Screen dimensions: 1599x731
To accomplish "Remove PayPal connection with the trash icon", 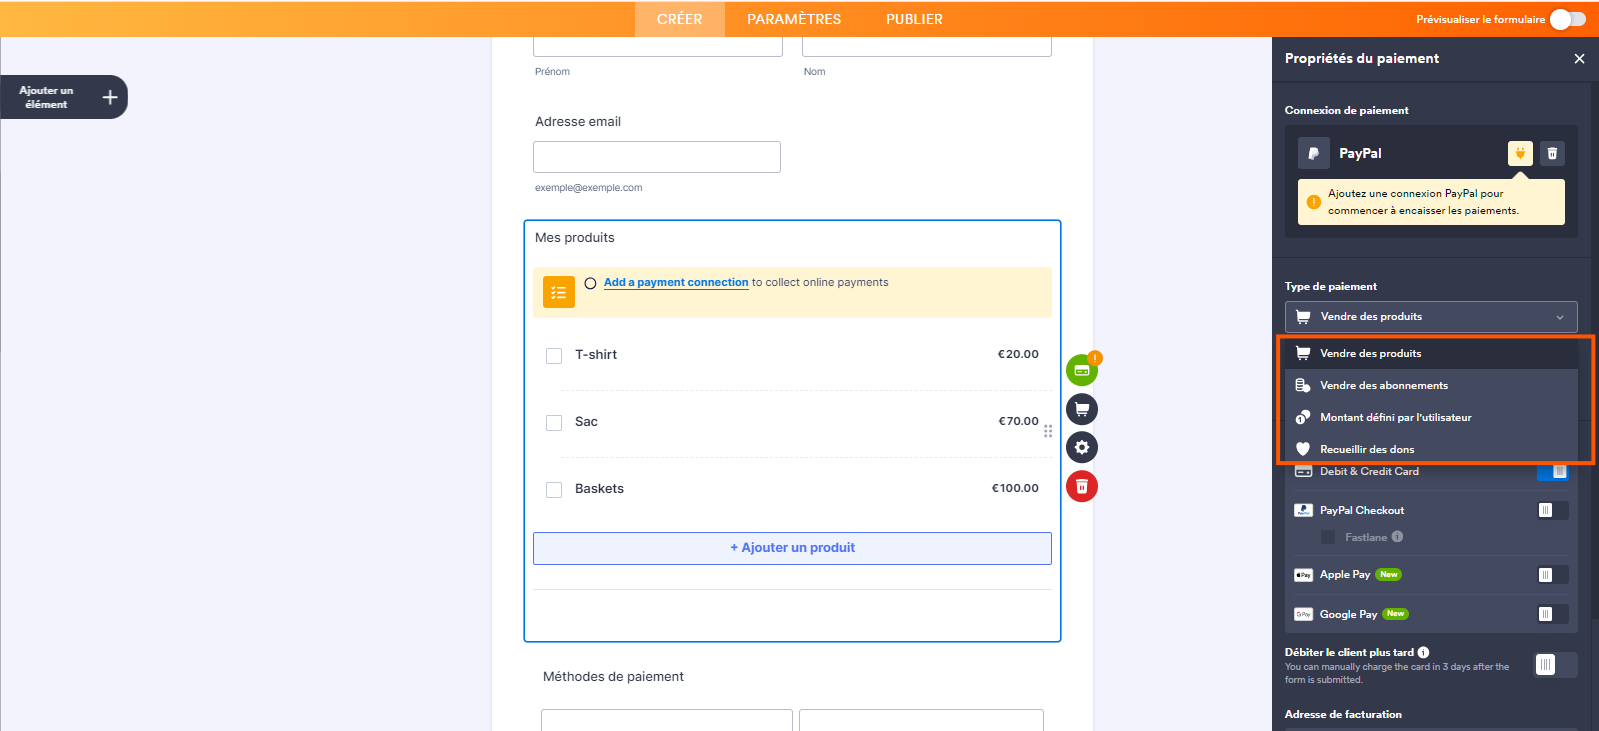I will point(1552,153).
